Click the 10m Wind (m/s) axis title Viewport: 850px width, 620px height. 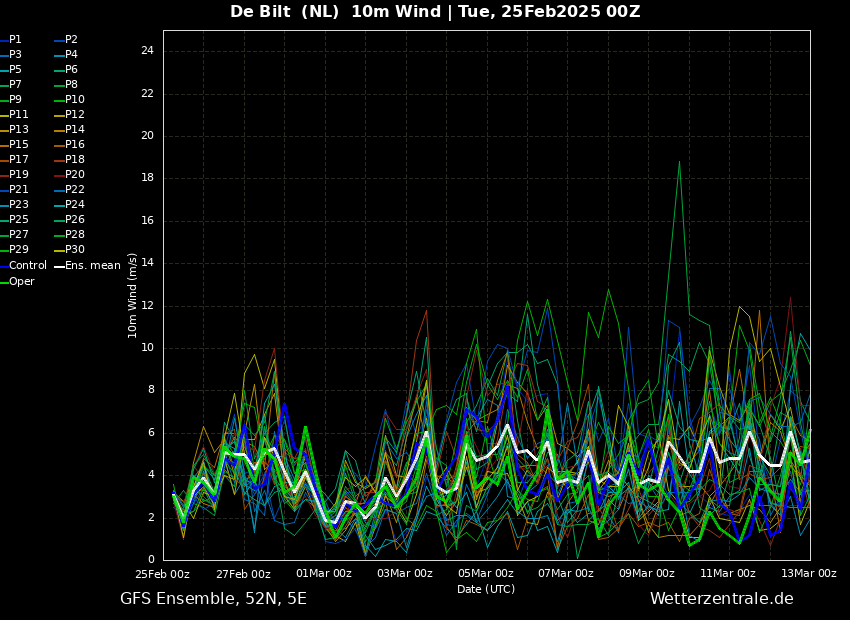132,295
